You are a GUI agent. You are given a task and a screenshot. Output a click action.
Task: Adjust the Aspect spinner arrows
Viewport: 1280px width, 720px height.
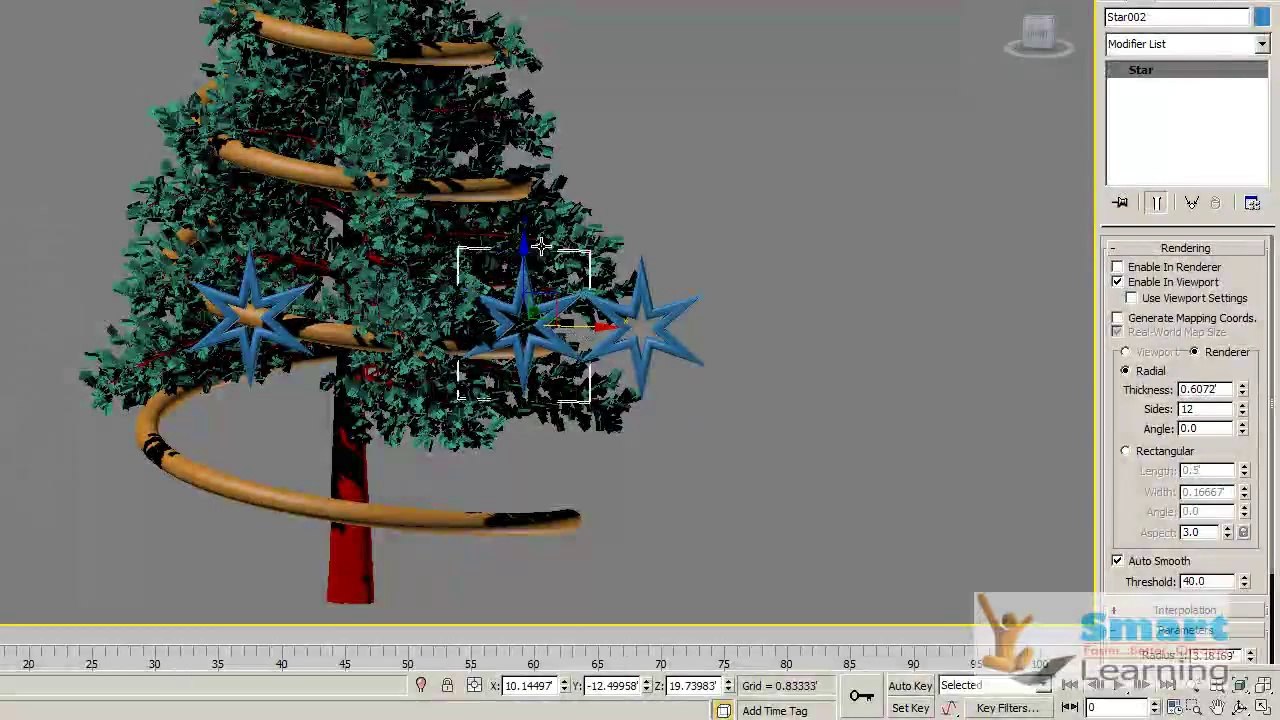[x=1228, y=533]
